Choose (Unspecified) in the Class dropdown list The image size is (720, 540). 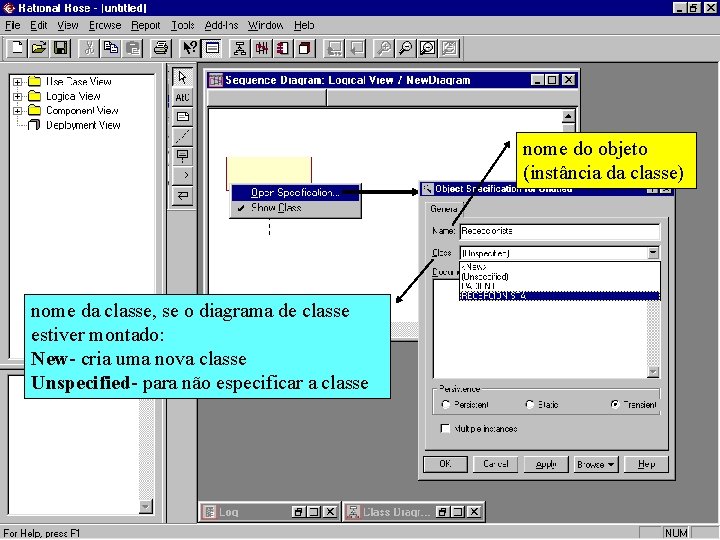[x=560, y=276]
